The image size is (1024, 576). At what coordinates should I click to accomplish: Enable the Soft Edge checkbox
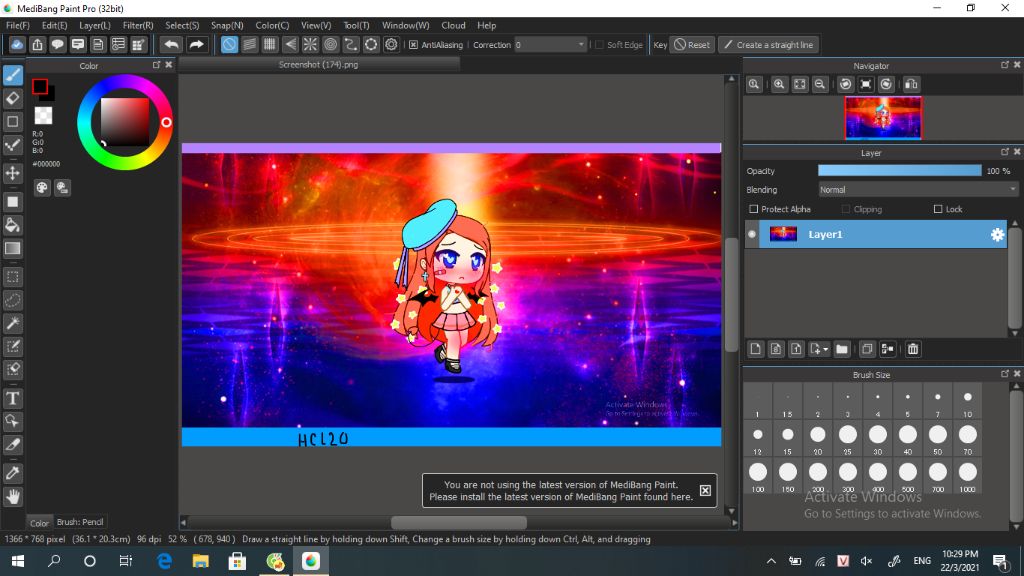coord(599,45)
